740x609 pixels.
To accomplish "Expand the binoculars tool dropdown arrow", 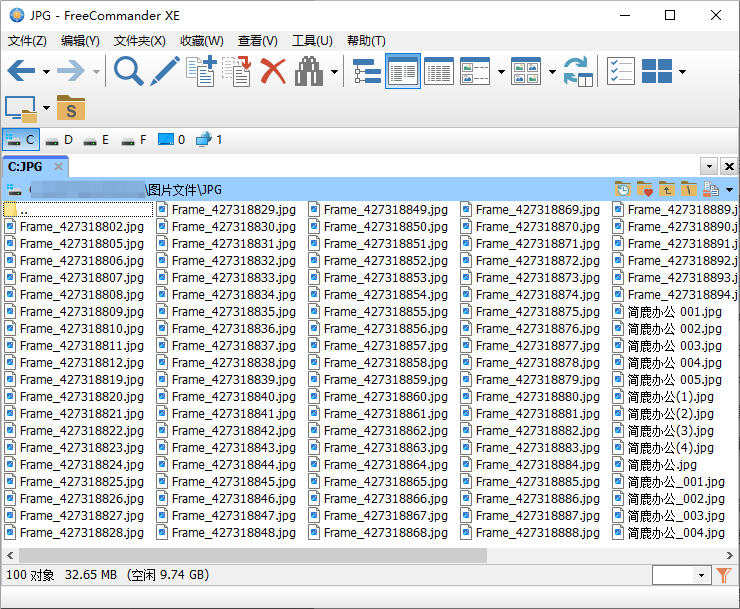I will (x=334, y=72).
